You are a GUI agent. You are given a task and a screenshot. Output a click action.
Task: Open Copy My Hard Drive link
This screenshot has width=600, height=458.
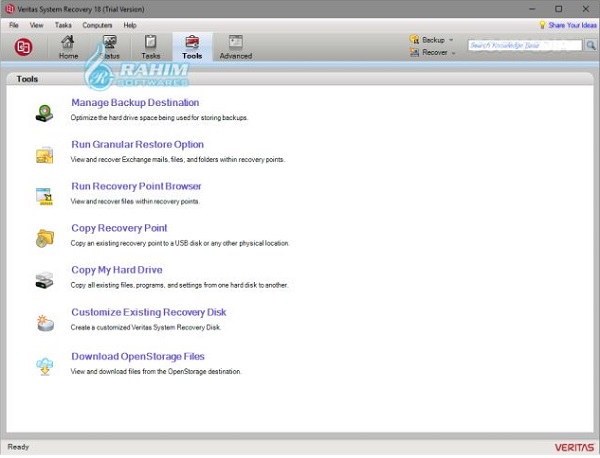[117, 270]
